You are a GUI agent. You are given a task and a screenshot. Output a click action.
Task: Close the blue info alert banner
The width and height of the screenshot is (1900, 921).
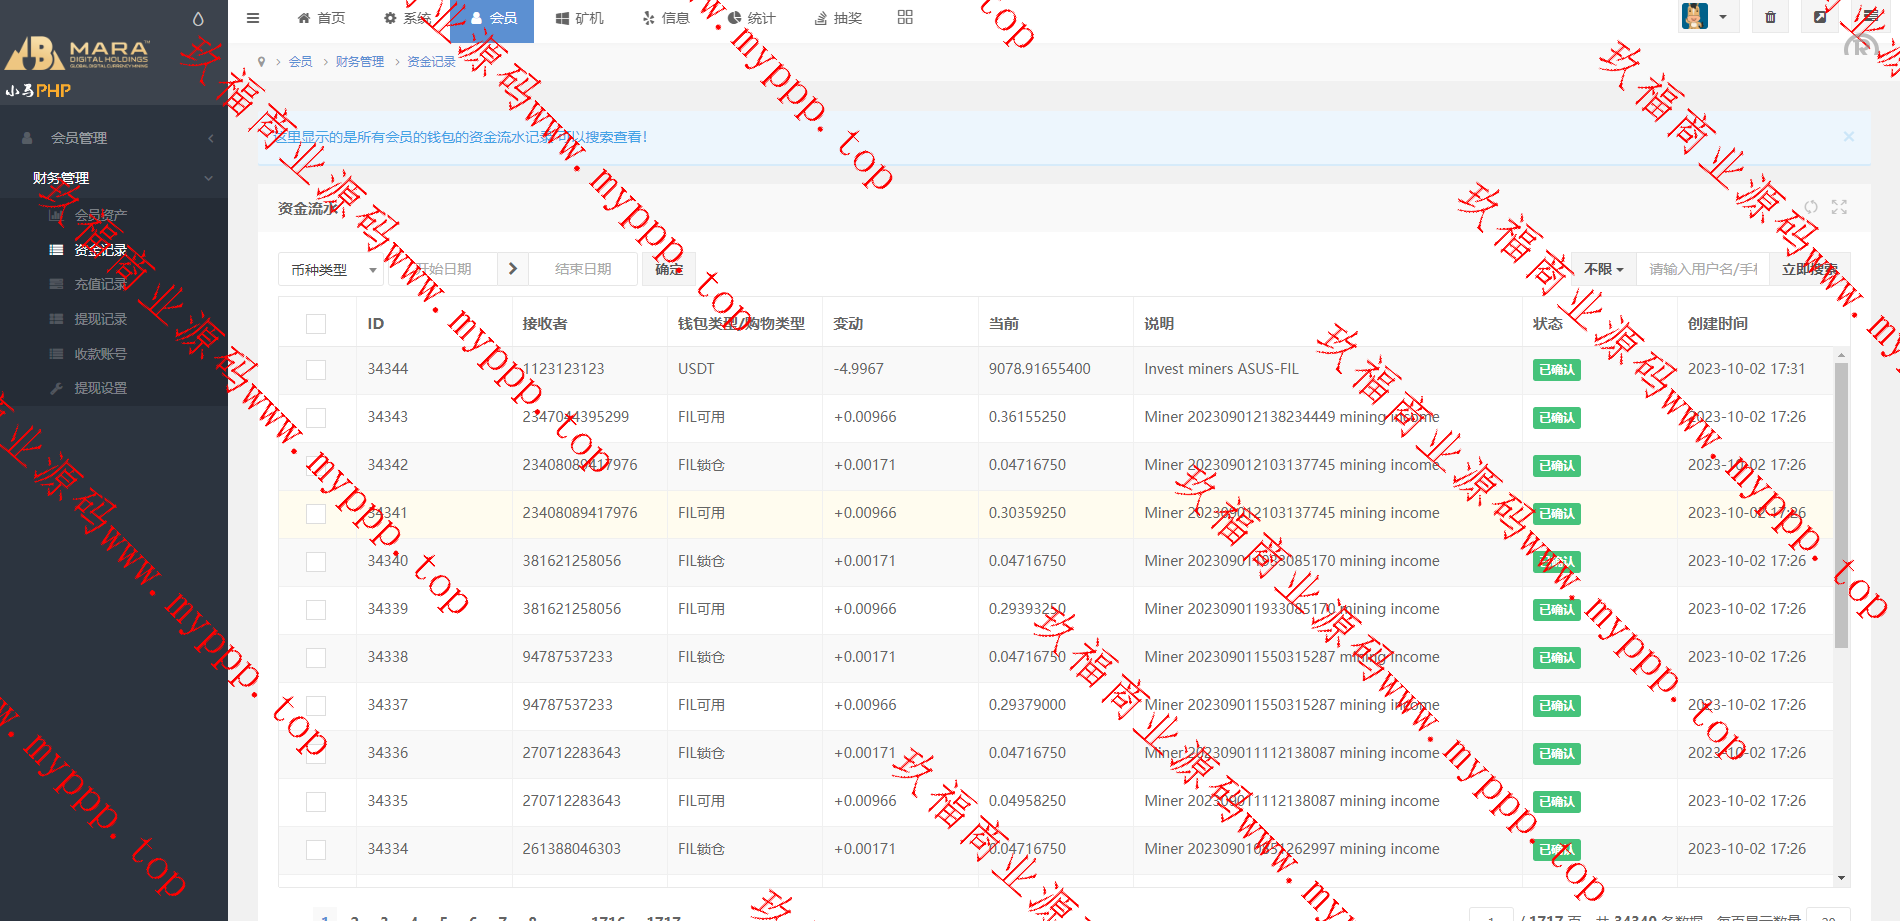click(x=1848, y=136)
